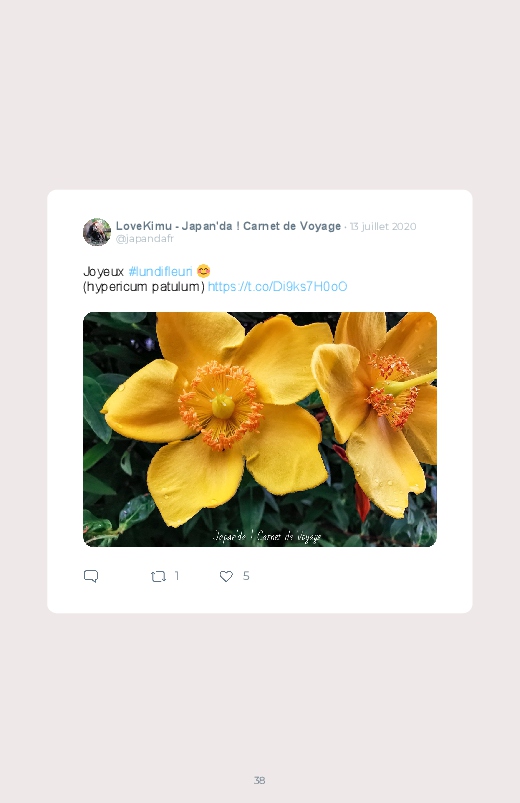The width and height of the screenshot is (520, 803).
Task: Click the Japan'da Carnet de Voyage watermark
Action: [x=267, y=536]
